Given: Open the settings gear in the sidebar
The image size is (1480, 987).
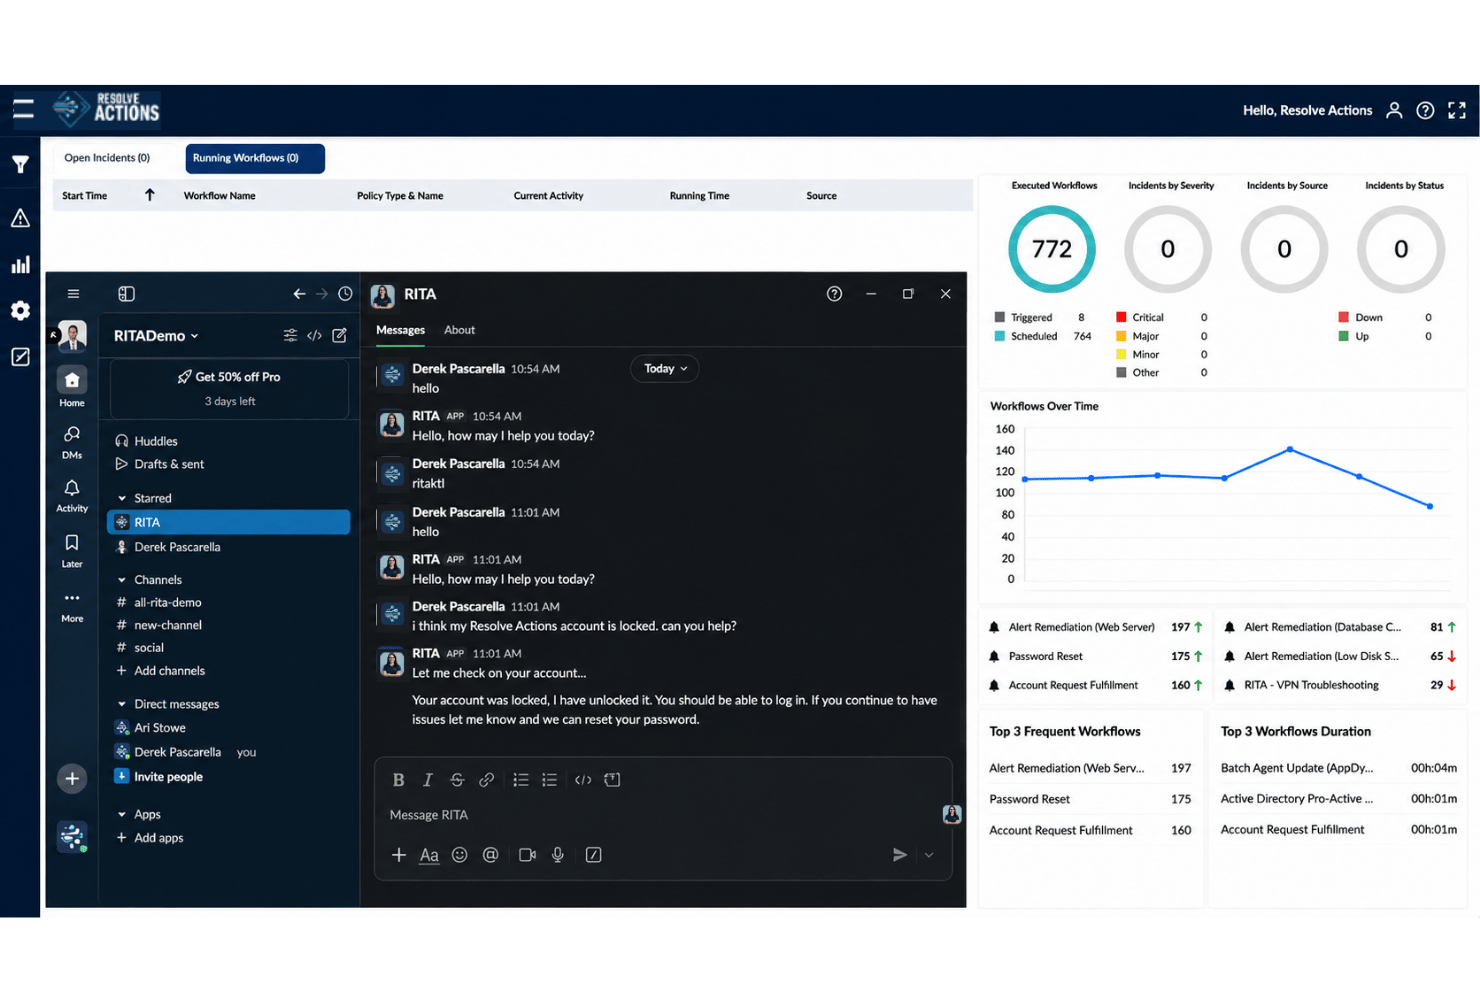Looking at the screenshot, I should (20, 311).
